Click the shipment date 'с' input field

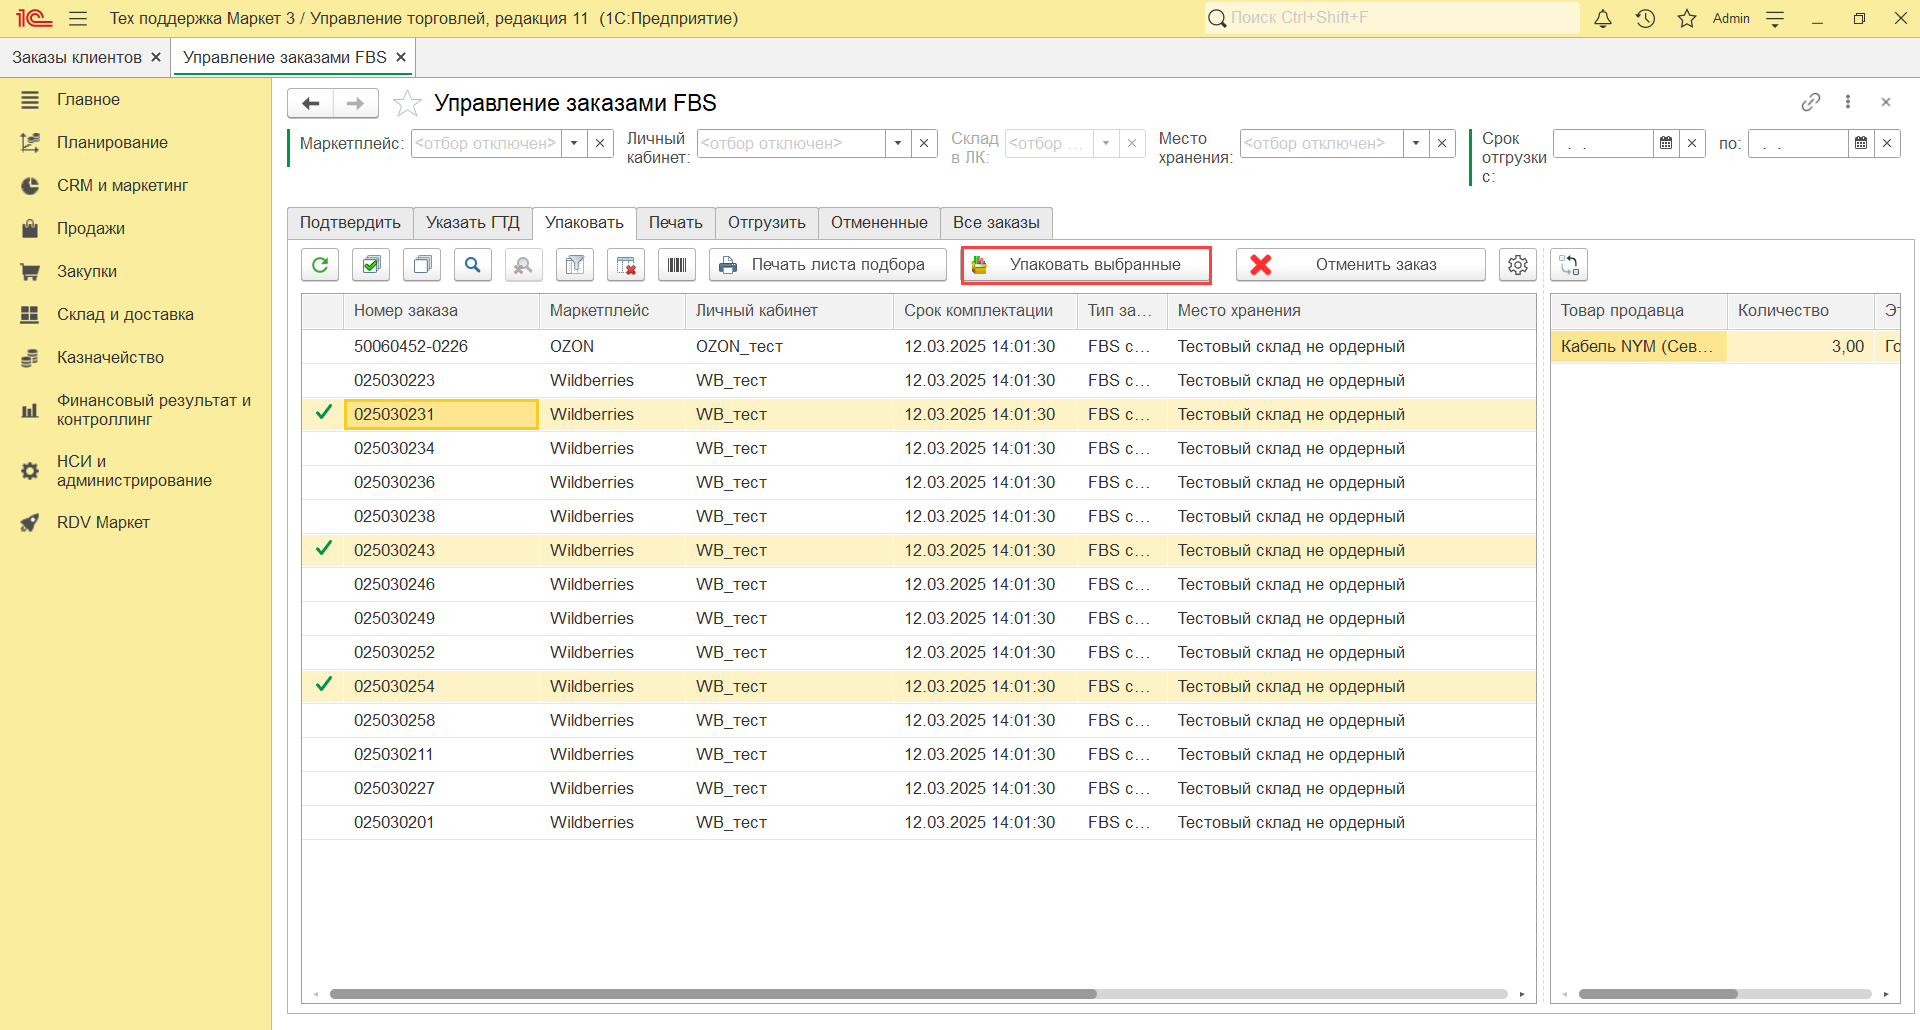pyautogui.click(x=1603, y=143)
